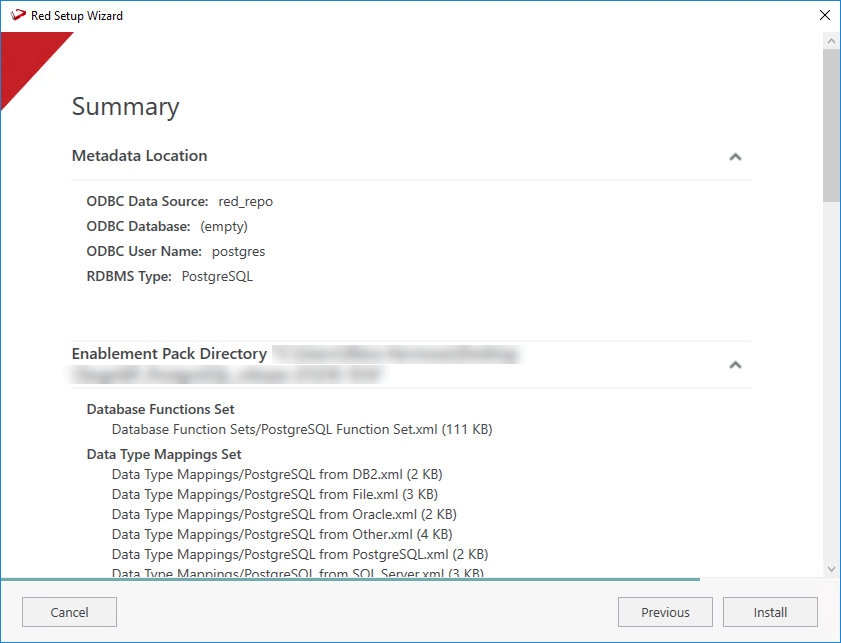The width and height of the screenshot is (841, 643).
Task: Click the Data Type Mappings Set heading
Action: tap(164, 454)
